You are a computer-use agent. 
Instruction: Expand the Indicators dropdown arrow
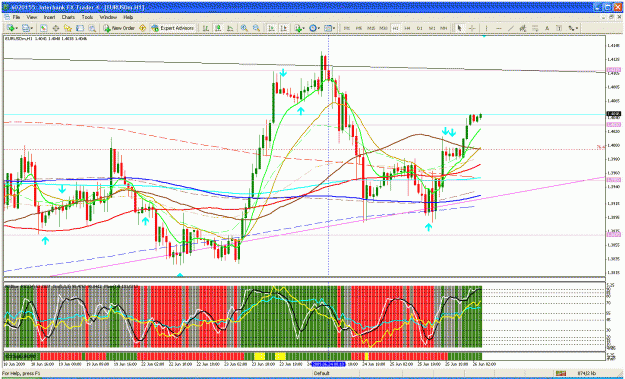(304, 28)
